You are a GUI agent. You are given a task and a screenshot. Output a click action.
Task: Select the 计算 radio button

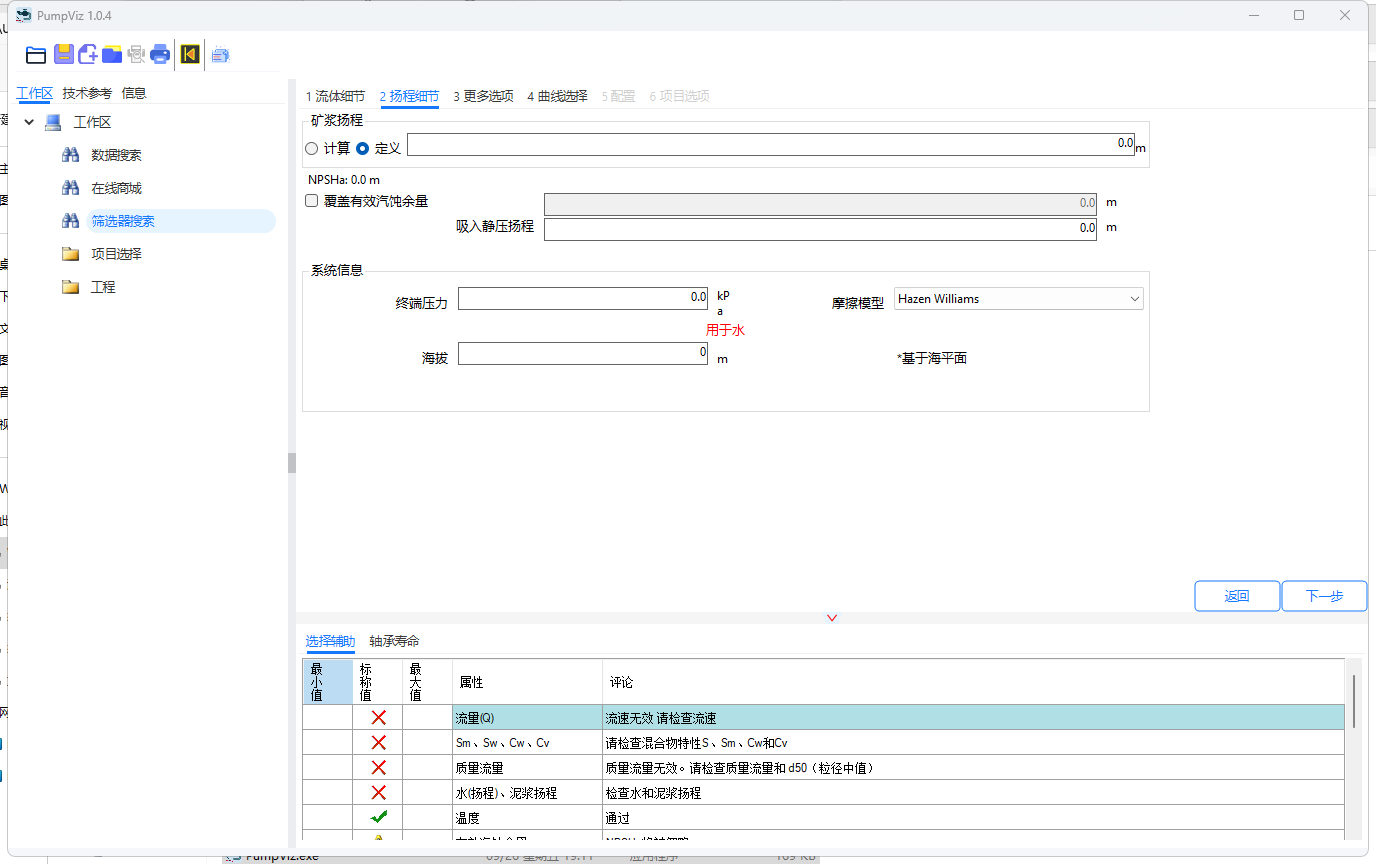click(312, 148)
